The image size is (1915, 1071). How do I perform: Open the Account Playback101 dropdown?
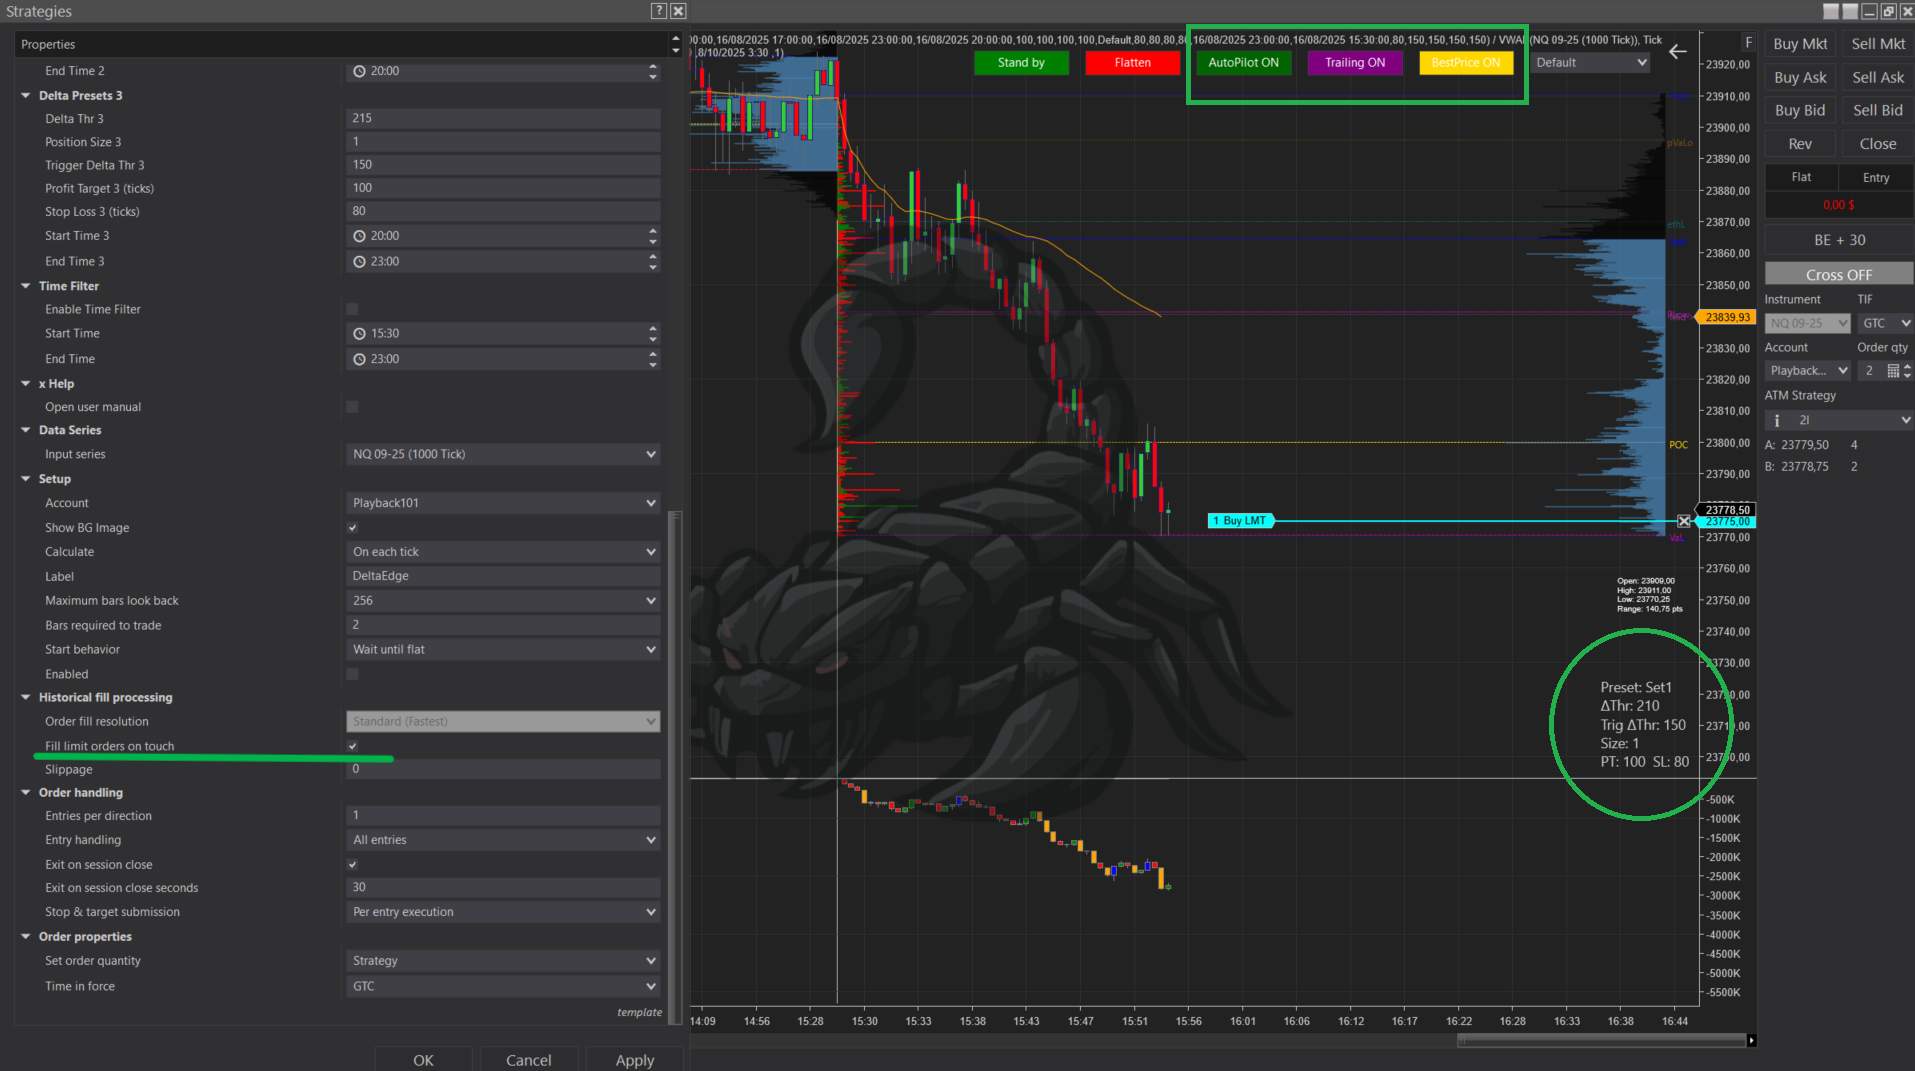pos(503,503)
